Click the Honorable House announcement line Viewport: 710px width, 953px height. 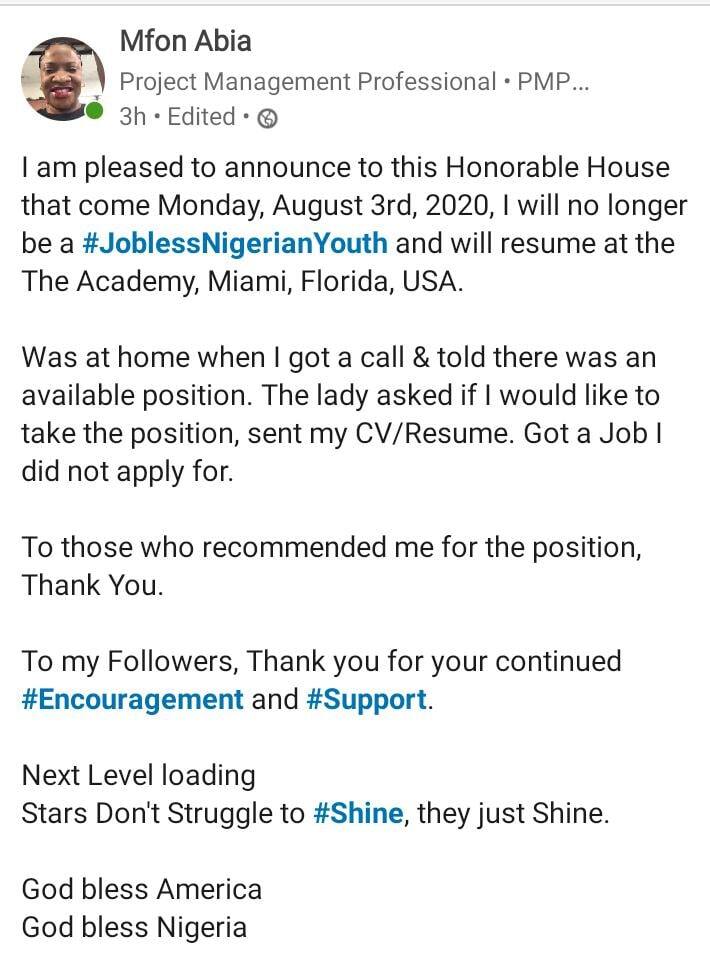click(345, 168)
